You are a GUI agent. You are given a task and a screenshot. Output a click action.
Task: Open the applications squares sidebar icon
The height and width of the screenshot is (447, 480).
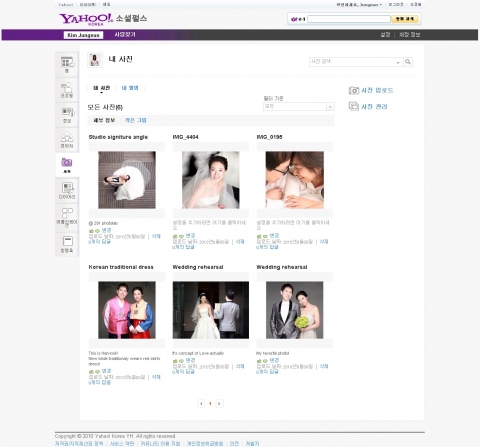(x=67, y=213)
